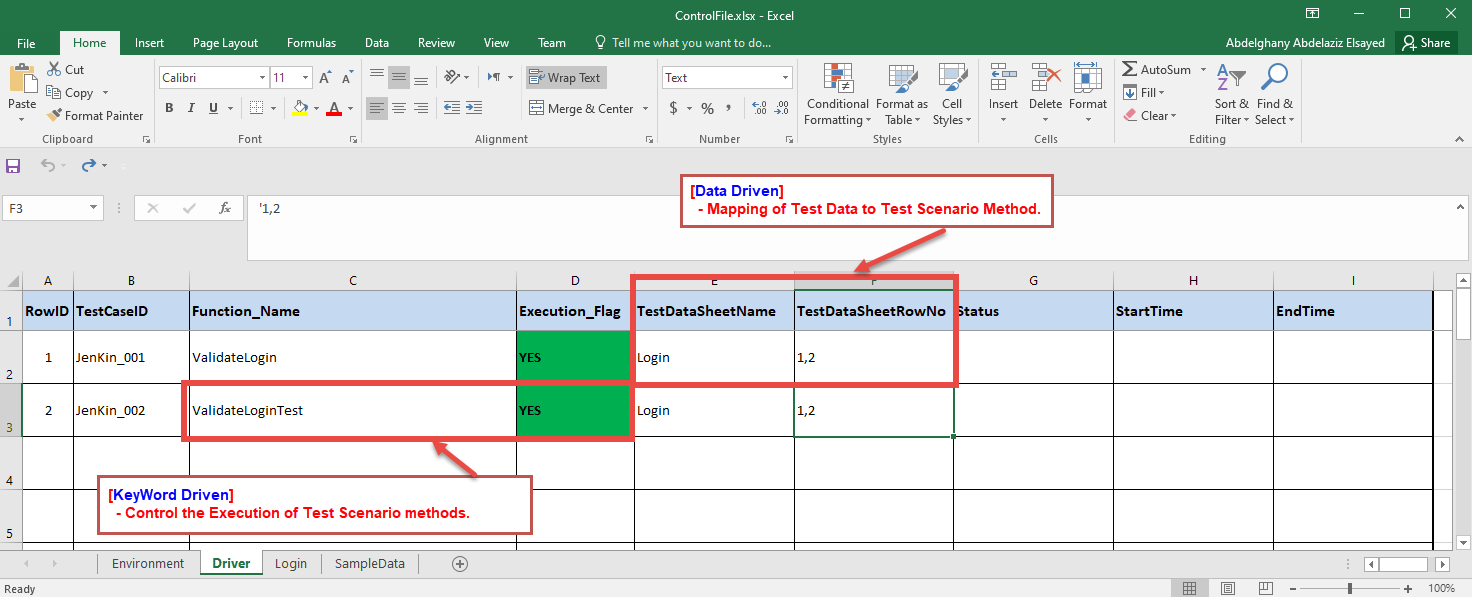Click the Redo arrow
Screen dimensions: 1472x597
[89, 166]
